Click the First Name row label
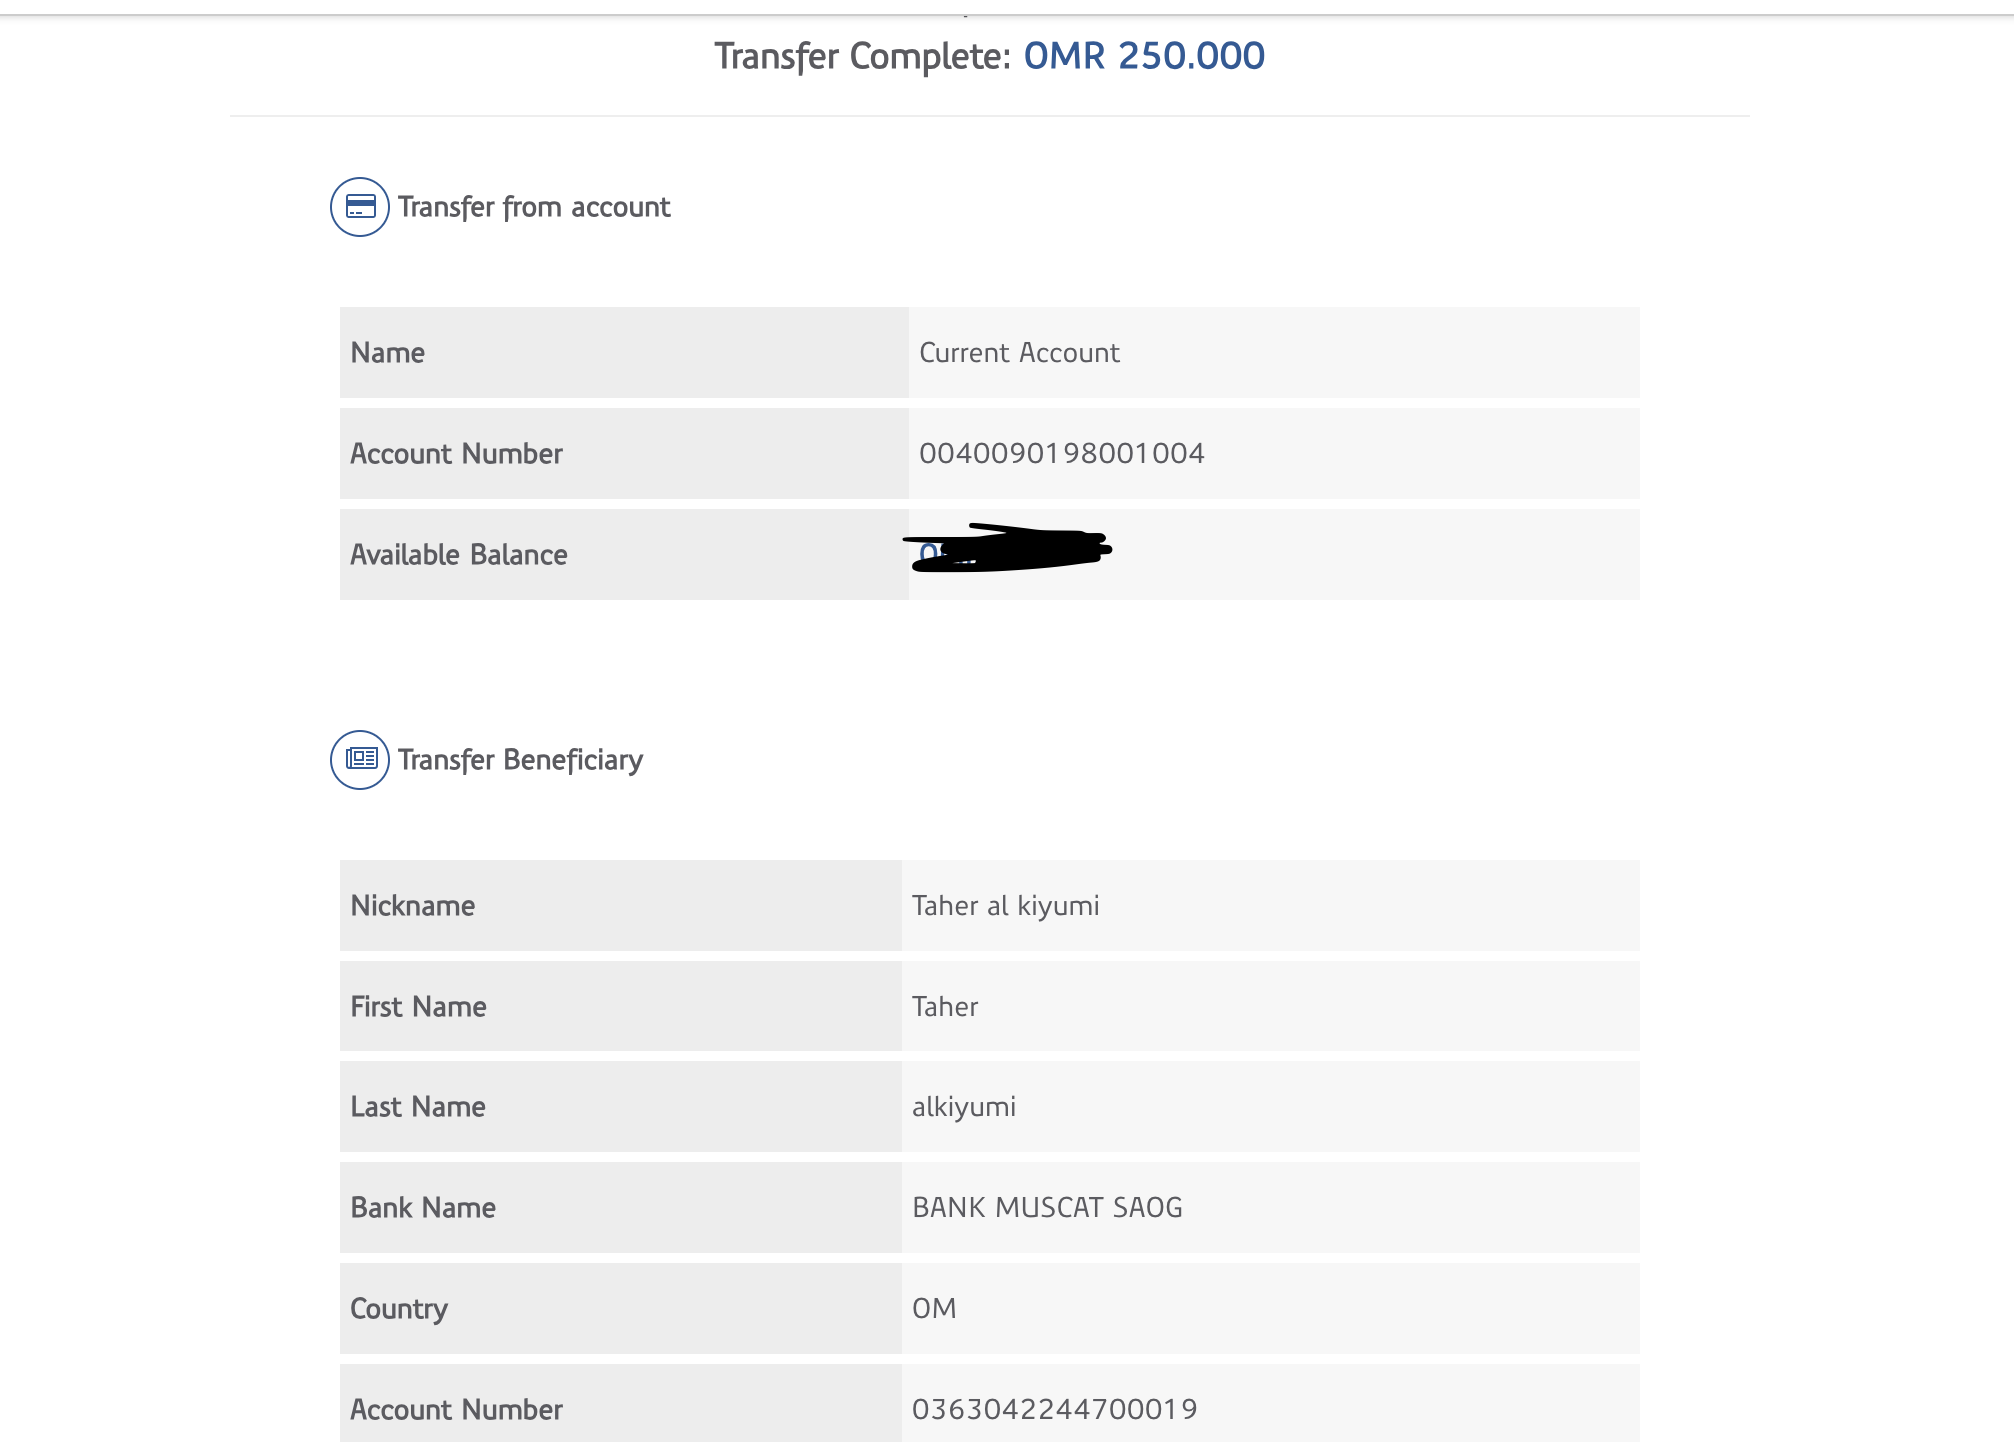This screenshot has width=2014, height=1442. click(x=418, y=1007)
